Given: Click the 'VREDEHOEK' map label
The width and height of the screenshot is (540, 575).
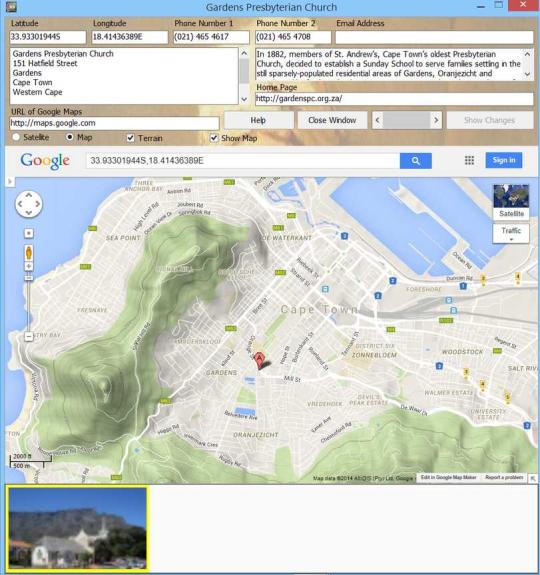Looking at the screenshot, I should (324, 404).
